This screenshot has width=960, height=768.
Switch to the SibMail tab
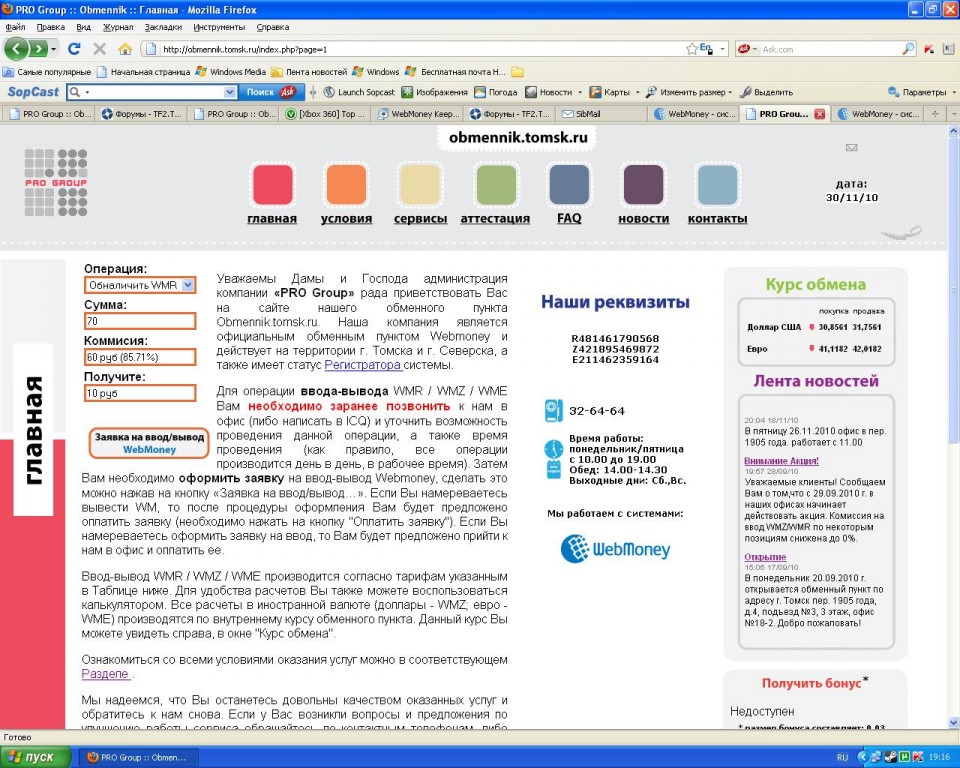[601, 114]
